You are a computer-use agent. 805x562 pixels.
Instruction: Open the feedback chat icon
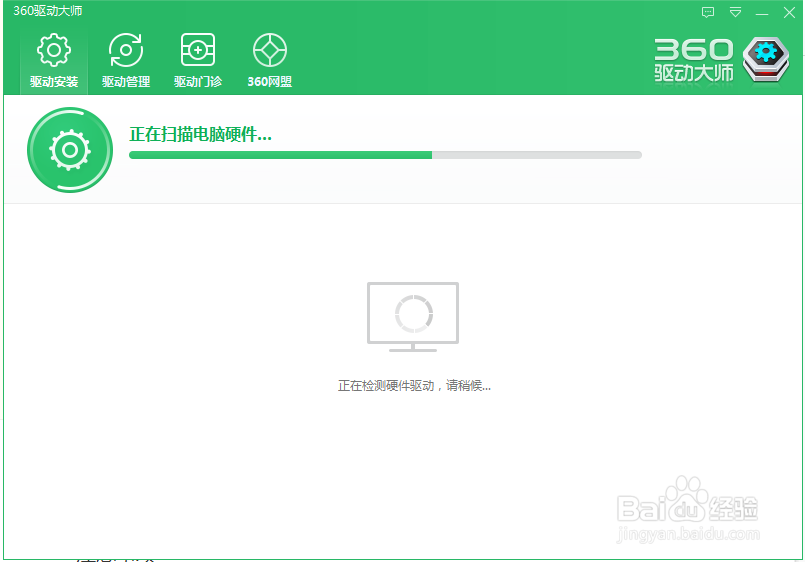click(x=708, y=12)
